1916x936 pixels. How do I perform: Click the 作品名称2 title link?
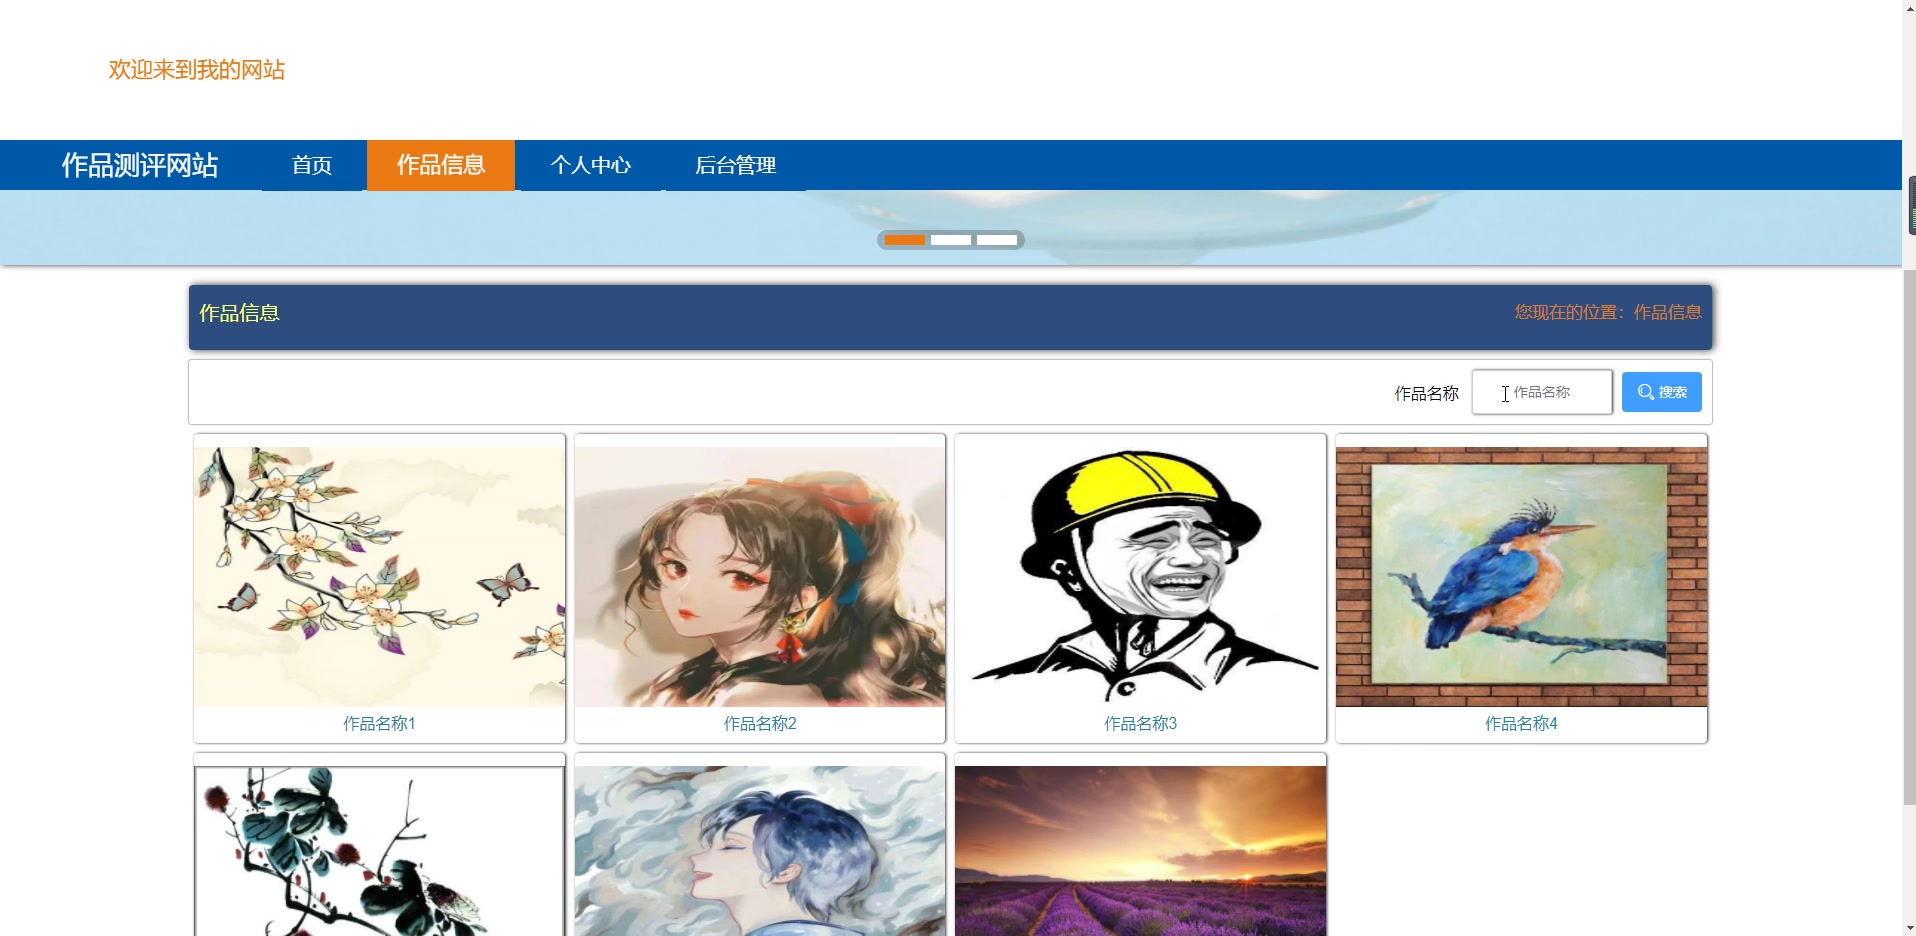[x=760, y=723]
